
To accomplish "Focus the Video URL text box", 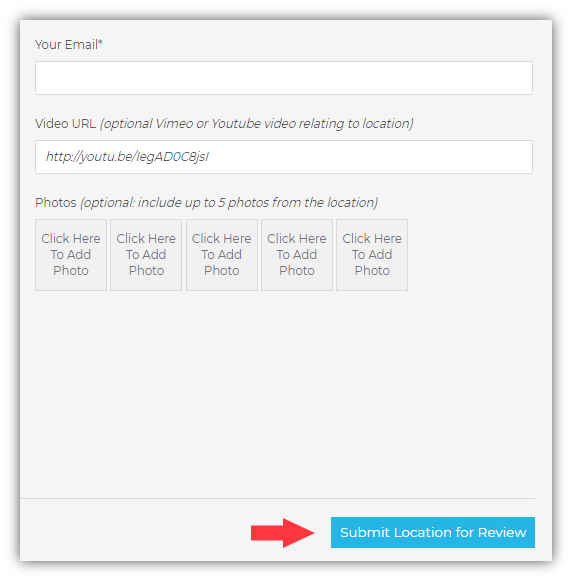I will click(x=284, y=157).
